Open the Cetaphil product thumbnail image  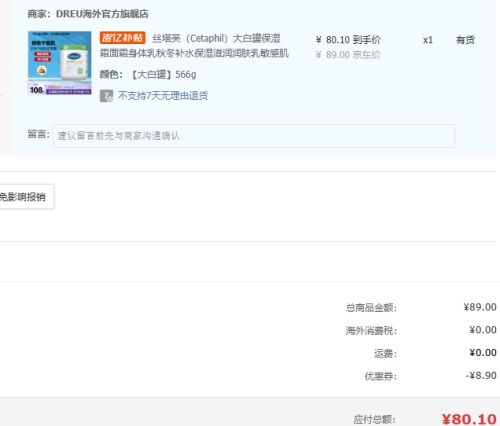[60, 63]
